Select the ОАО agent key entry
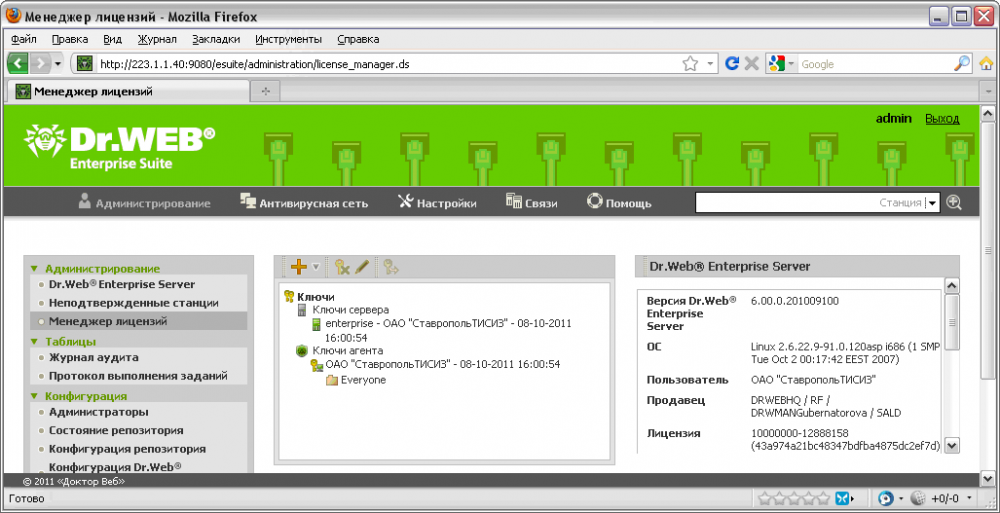The image size is (1000, 513). (x=443, y=365)
